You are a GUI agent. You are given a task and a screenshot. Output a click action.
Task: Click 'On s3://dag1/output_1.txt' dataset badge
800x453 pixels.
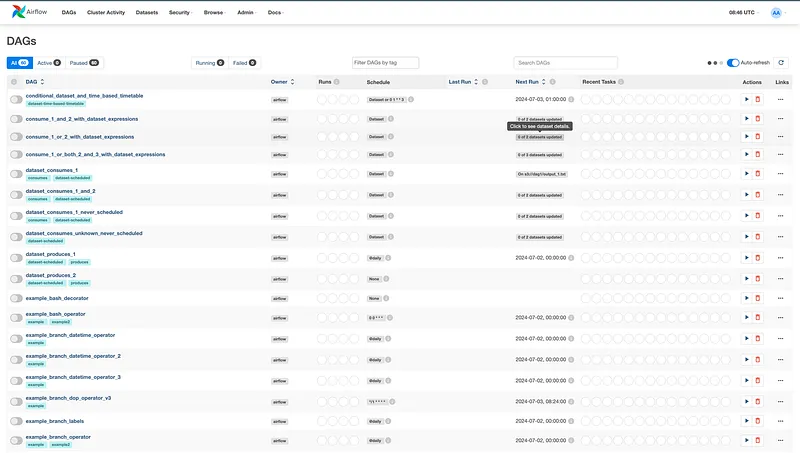[x=541, y=174]
